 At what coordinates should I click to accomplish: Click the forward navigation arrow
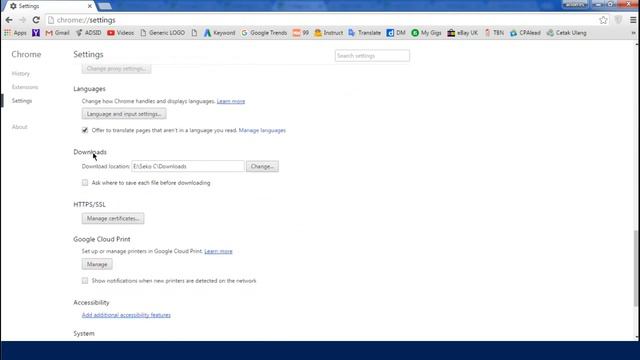point(22,20)
